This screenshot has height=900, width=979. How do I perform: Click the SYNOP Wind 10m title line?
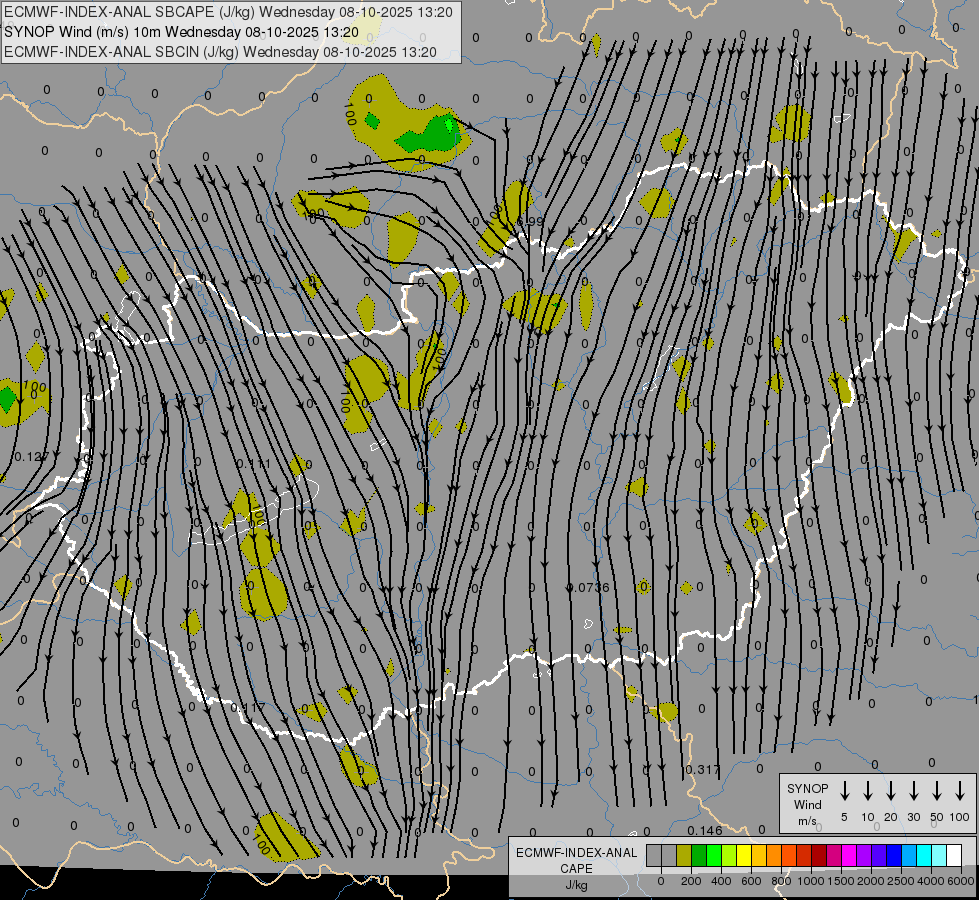pos(181,32)
